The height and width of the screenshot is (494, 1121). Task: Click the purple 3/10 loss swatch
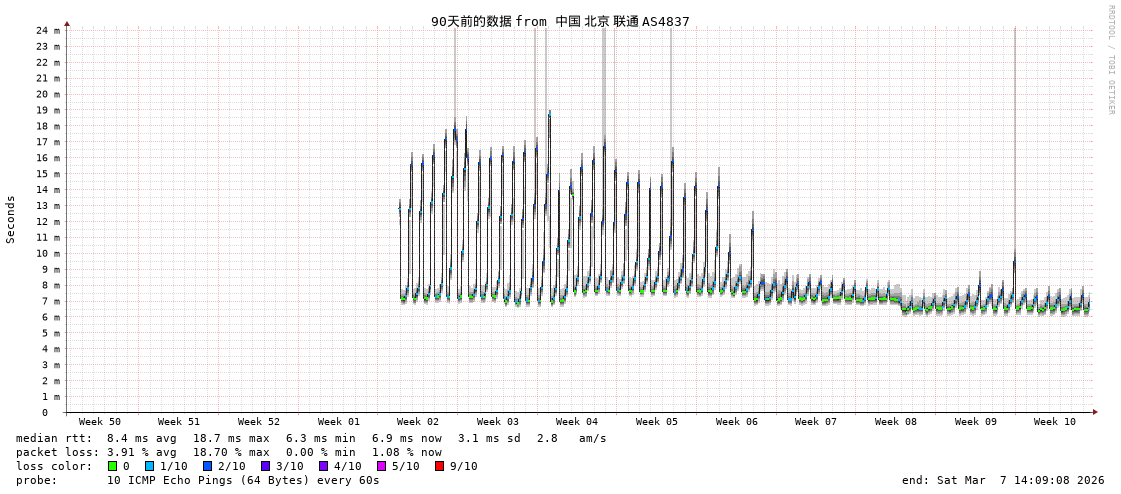(x=265, y=466)
